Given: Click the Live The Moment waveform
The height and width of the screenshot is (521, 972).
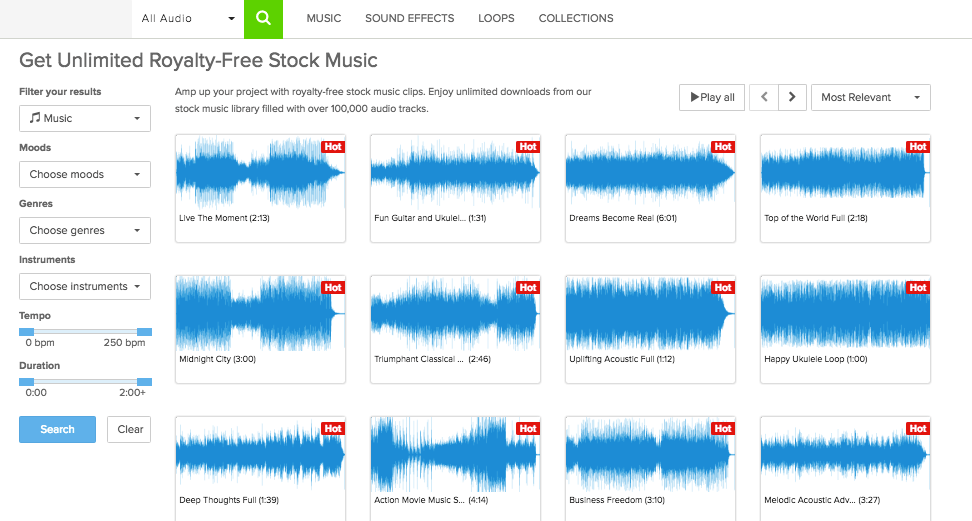Looking at the screenshot, I should pos(260,172).
